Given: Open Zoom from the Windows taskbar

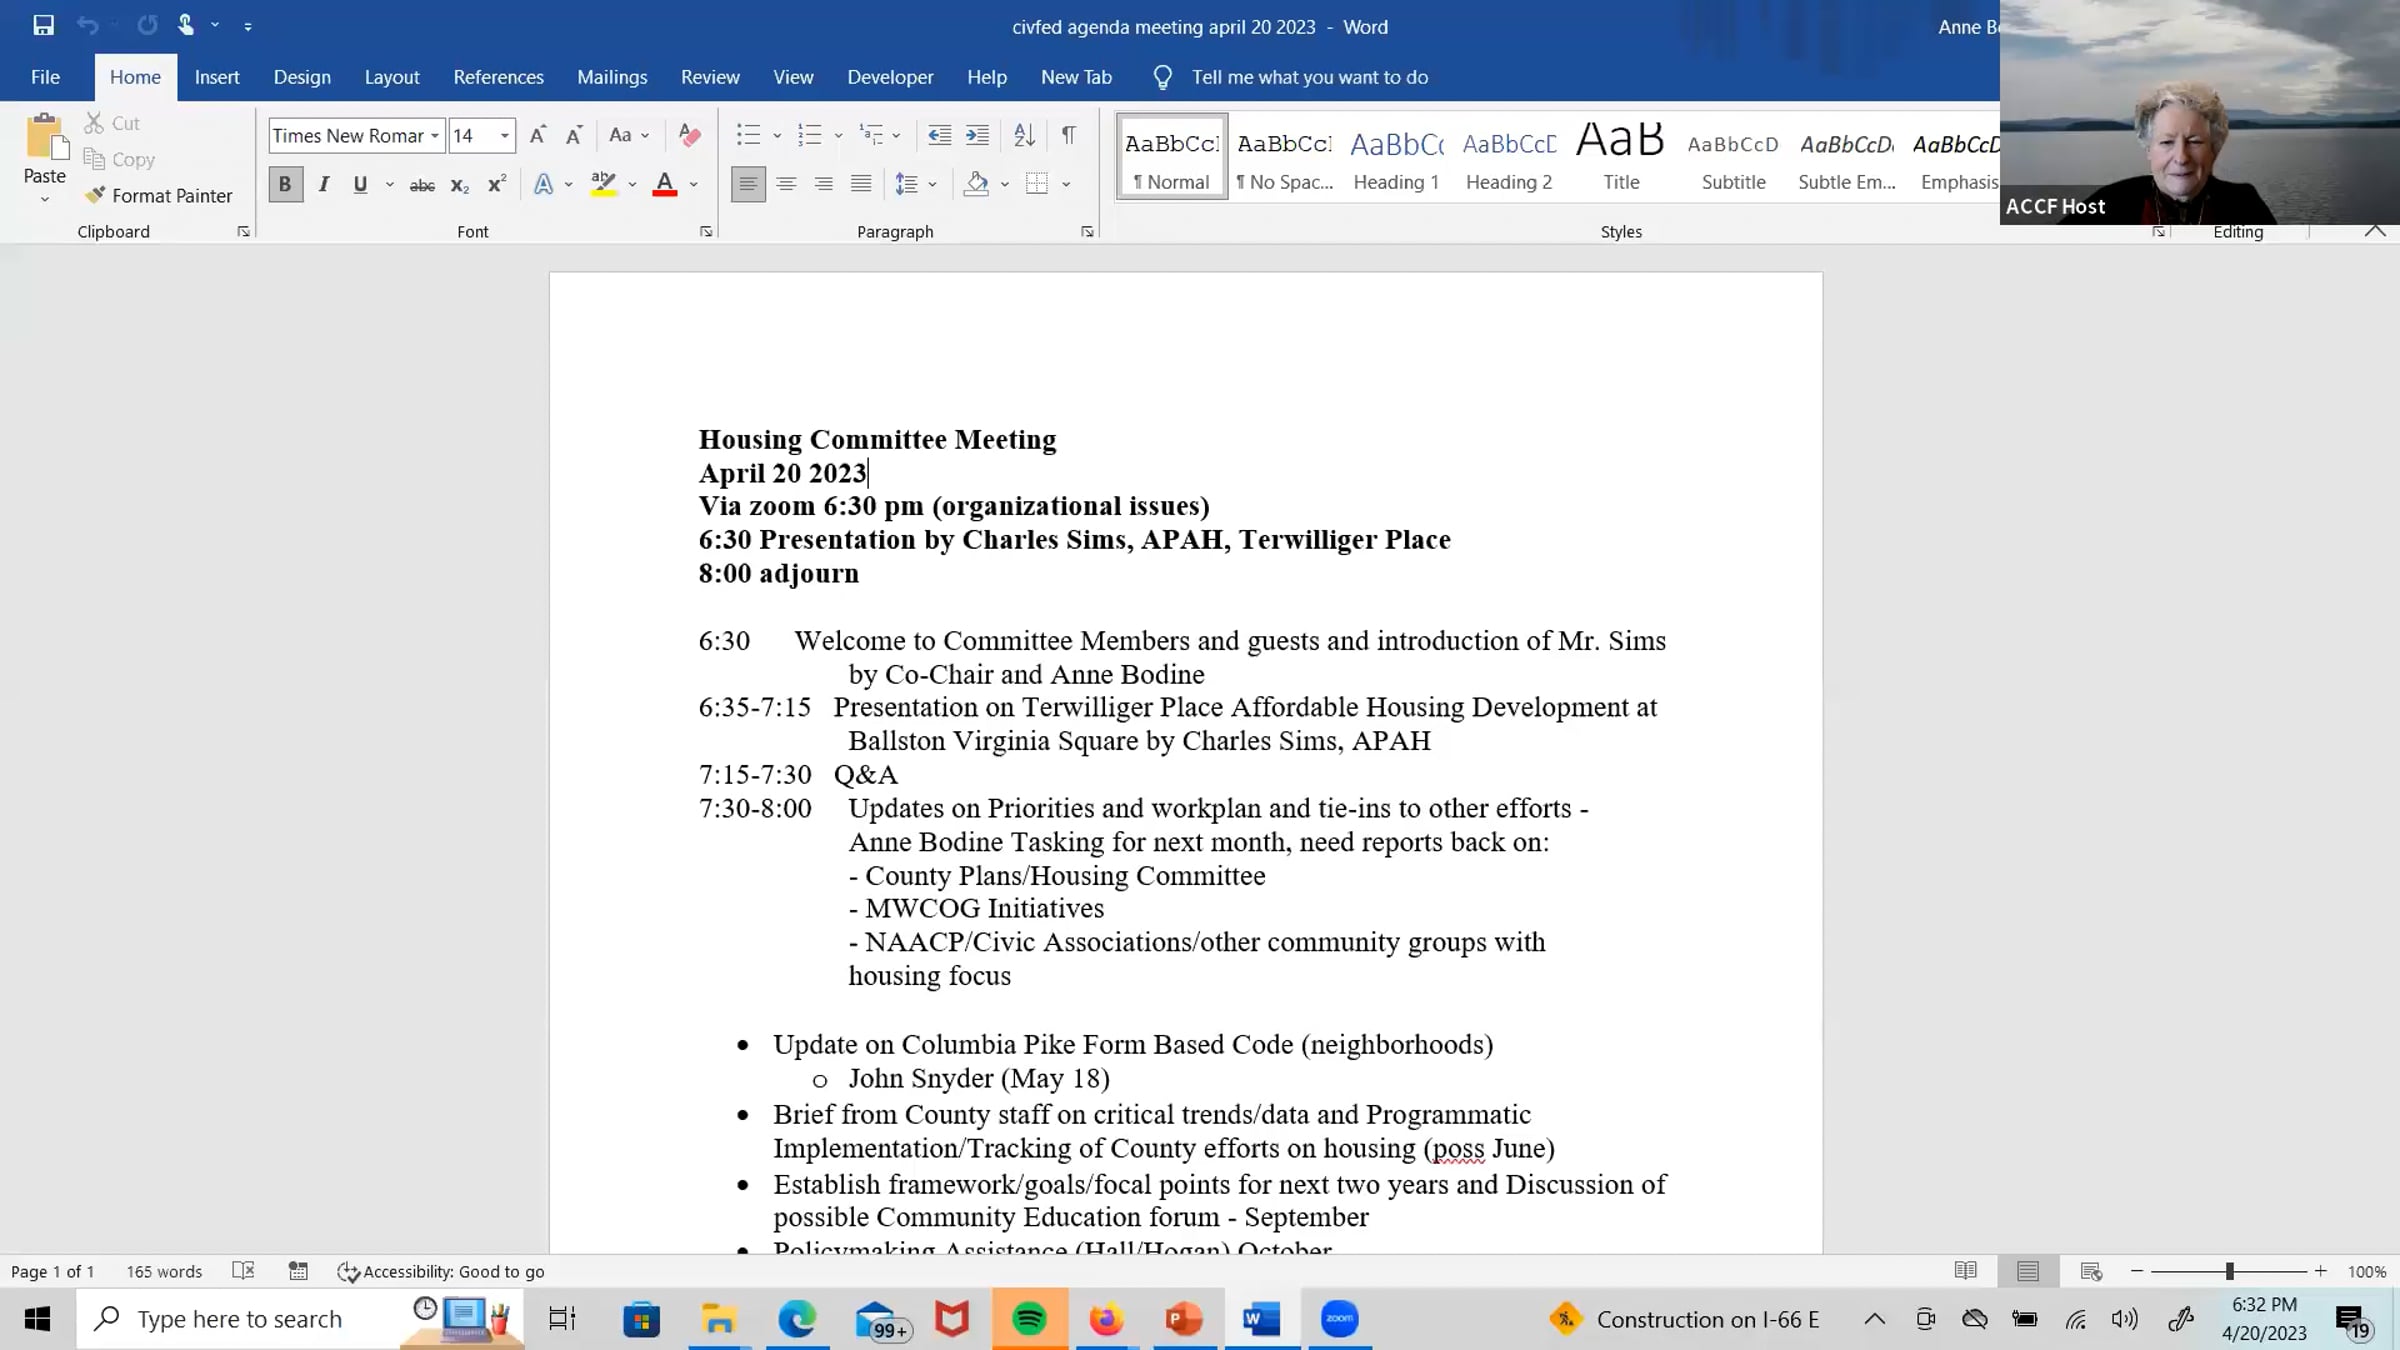Looking at the screenshot, I should pyautogui.click(x=1339, y=1319).
